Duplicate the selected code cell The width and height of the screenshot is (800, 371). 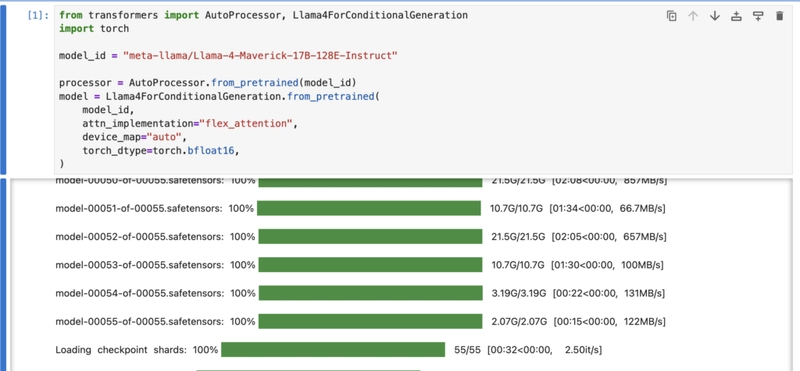pos(671,16)
